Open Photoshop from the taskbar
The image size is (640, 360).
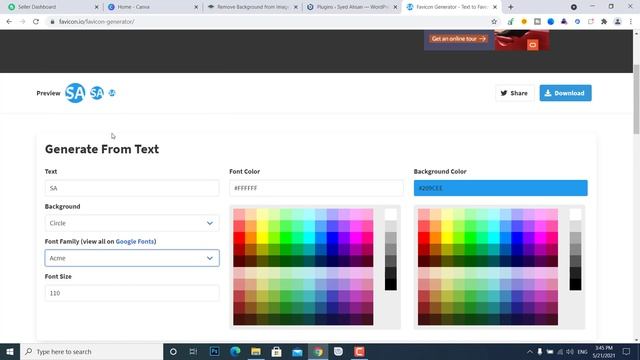click(x=214, y=351)
